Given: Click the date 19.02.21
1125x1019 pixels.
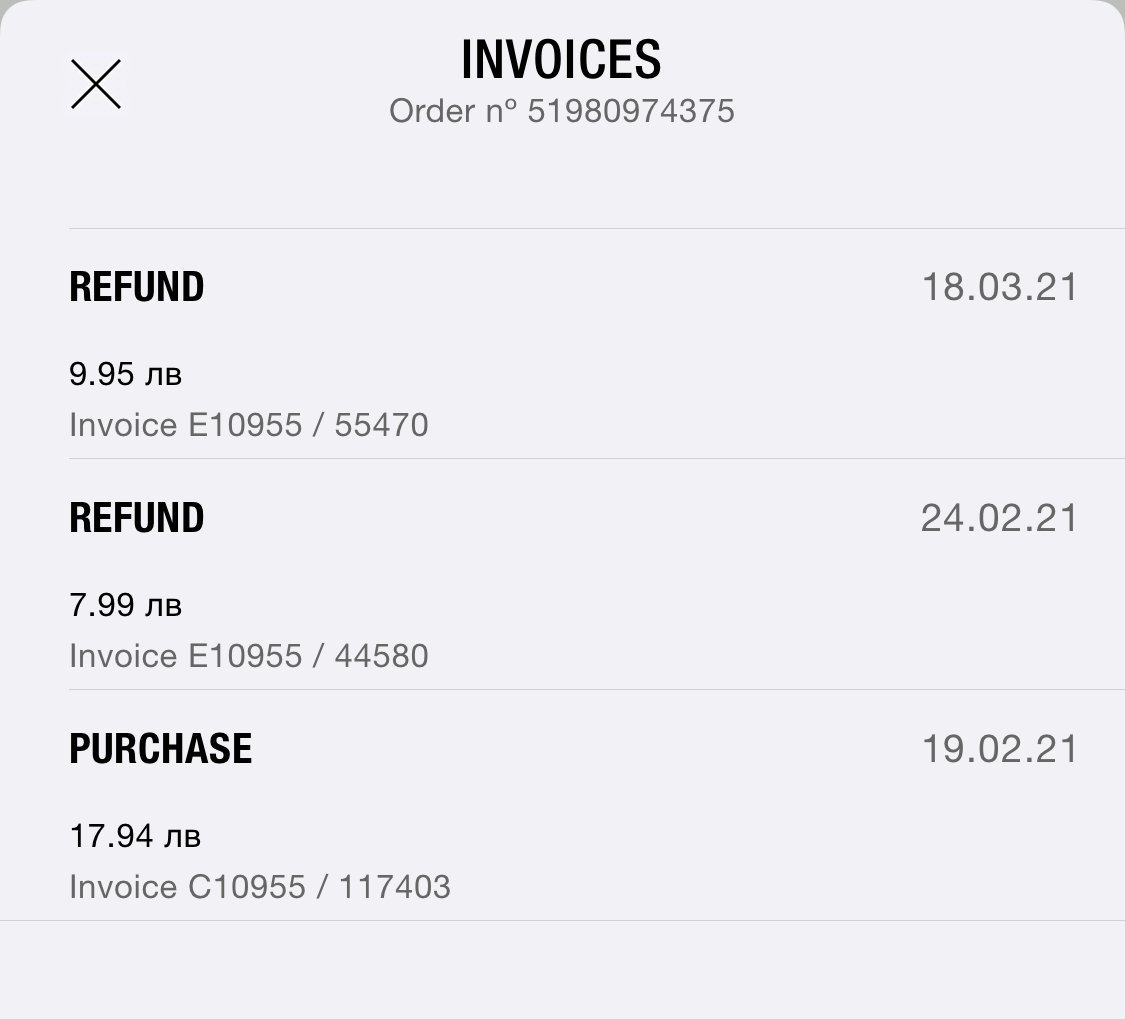Looking at the screenshot, I should click(999, 750).
